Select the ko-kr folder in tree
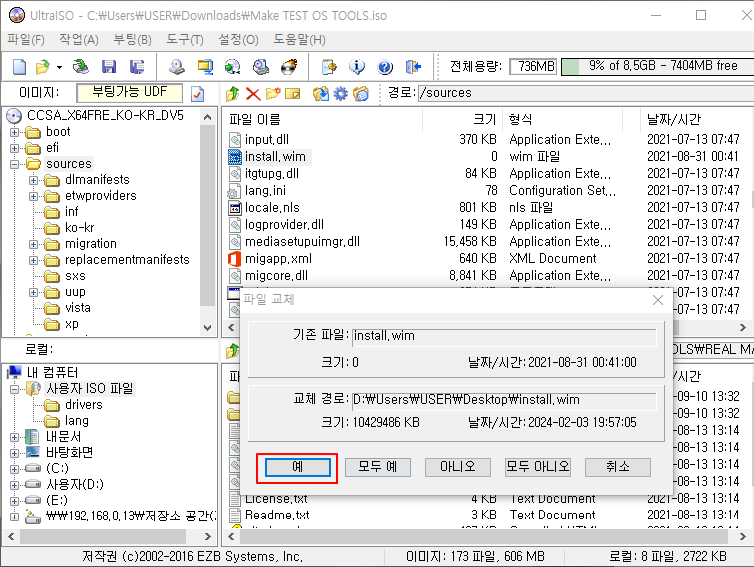This screenshot has width=754, height=567. (x=79, y=228)
